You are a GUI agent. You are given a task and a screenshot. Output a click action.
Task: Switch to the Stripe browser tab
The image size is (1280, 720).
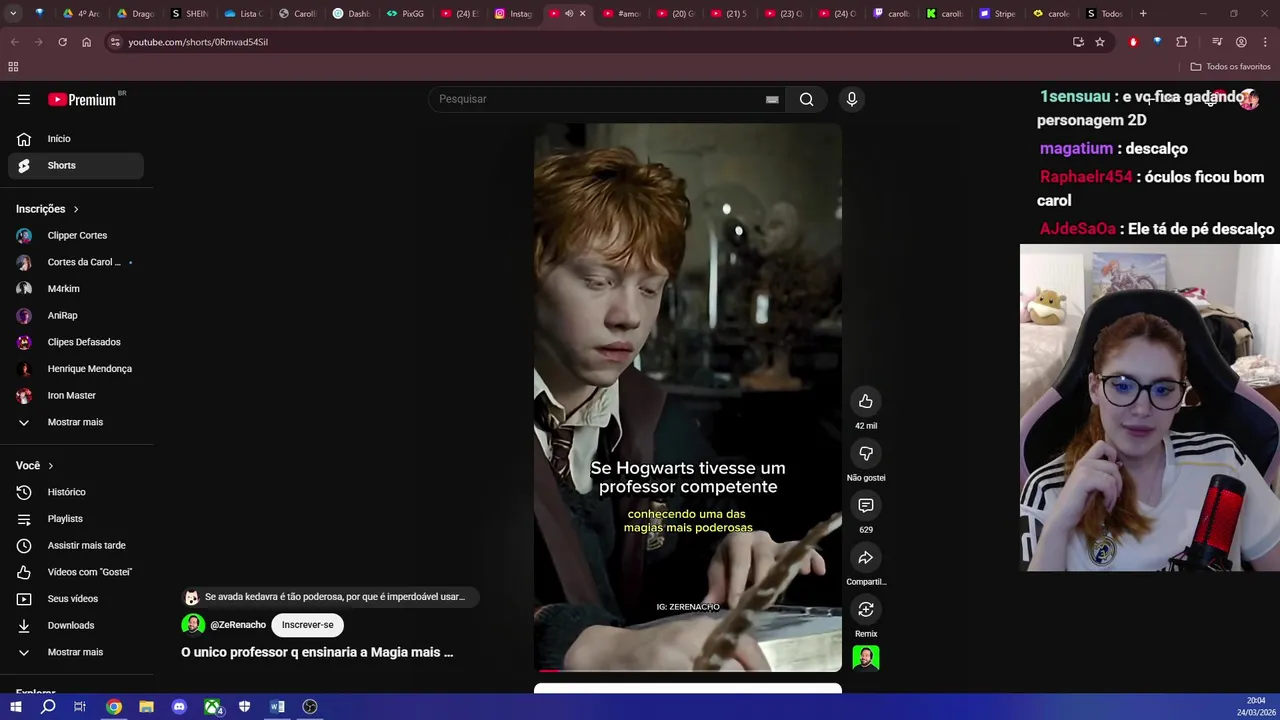[x=998, y=14]
